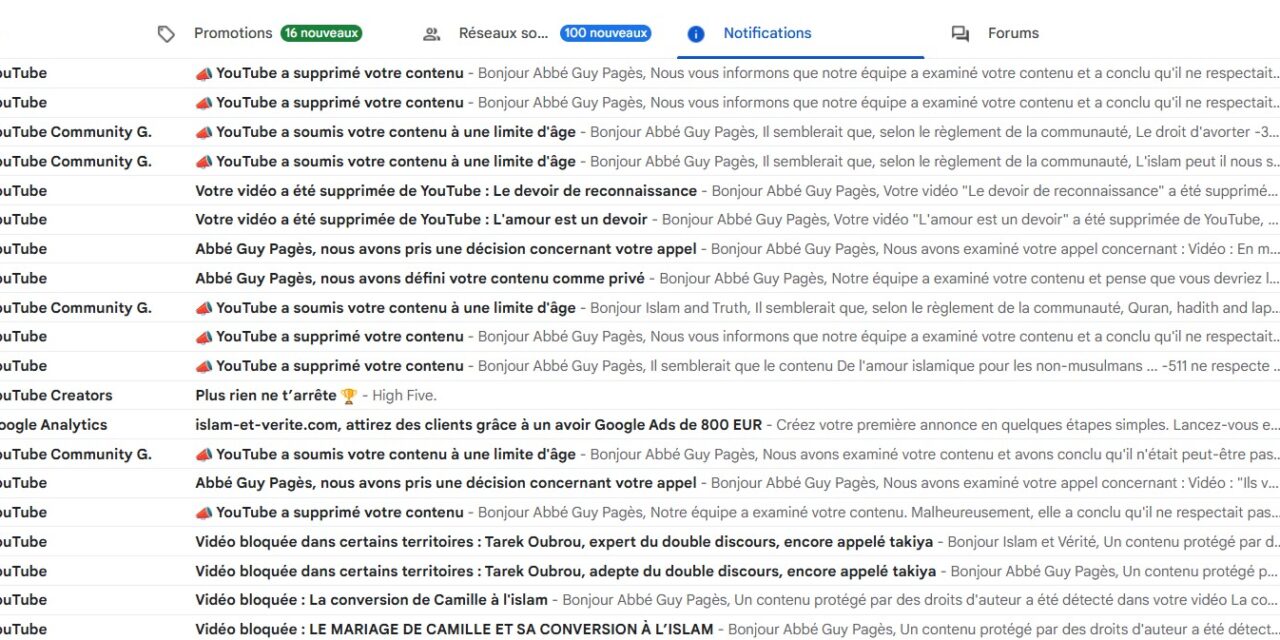The width and height of the screenshot is (1280, 640).
Task: Open email 'Le devoir de reconnaissance' video removed
Action: click(x=640, y=191)
